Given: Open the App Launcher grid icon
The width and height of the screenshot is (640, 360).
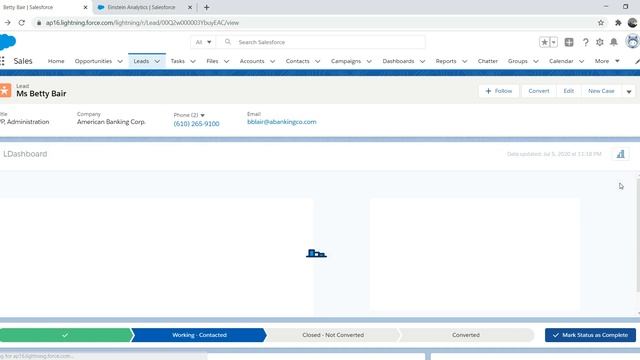Looking at the screenshot, I should [x=2, y=61].
